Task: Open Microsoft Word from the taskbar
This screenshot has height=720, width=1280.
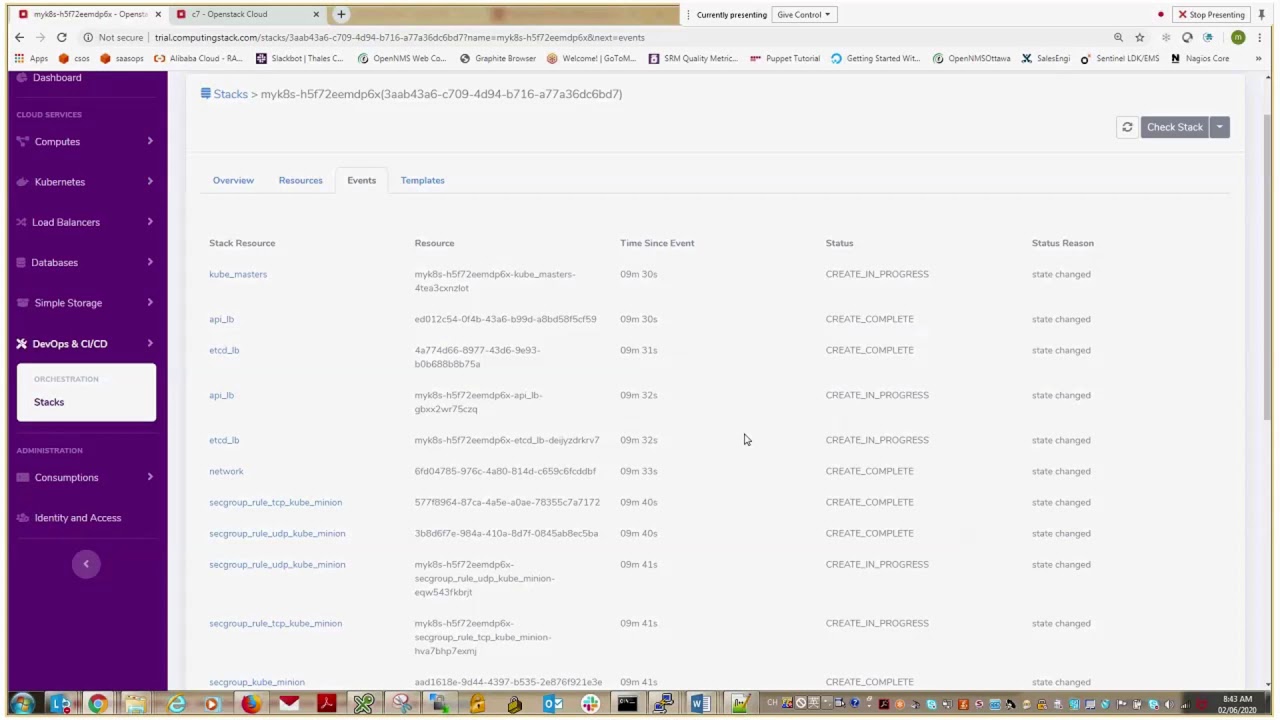Action: point(699,704)
